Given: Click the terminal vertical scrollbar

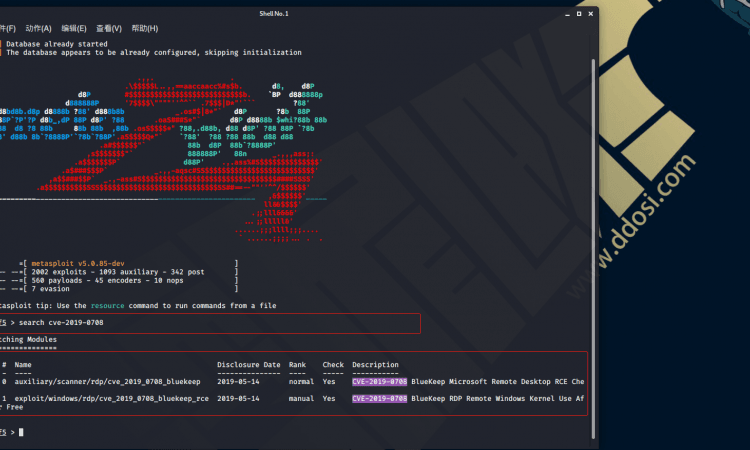Looking at the screenshot, I should (x=593, y=249).
